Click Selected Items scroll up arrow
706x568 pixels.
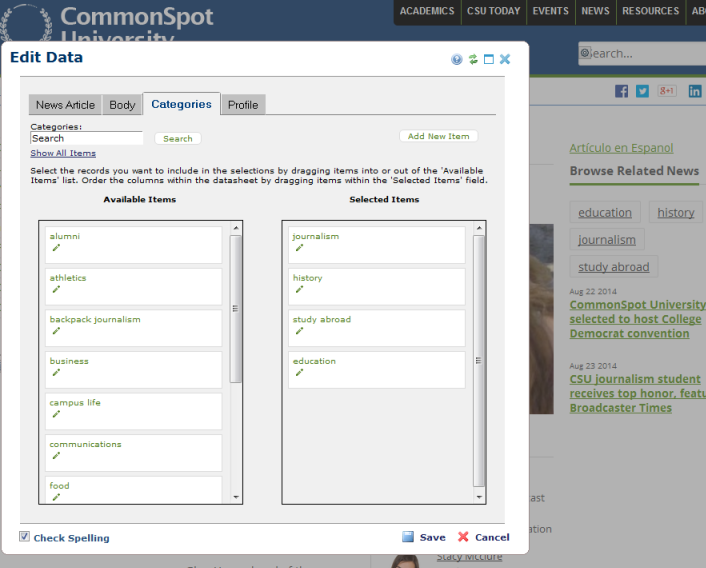click(479, 228)
